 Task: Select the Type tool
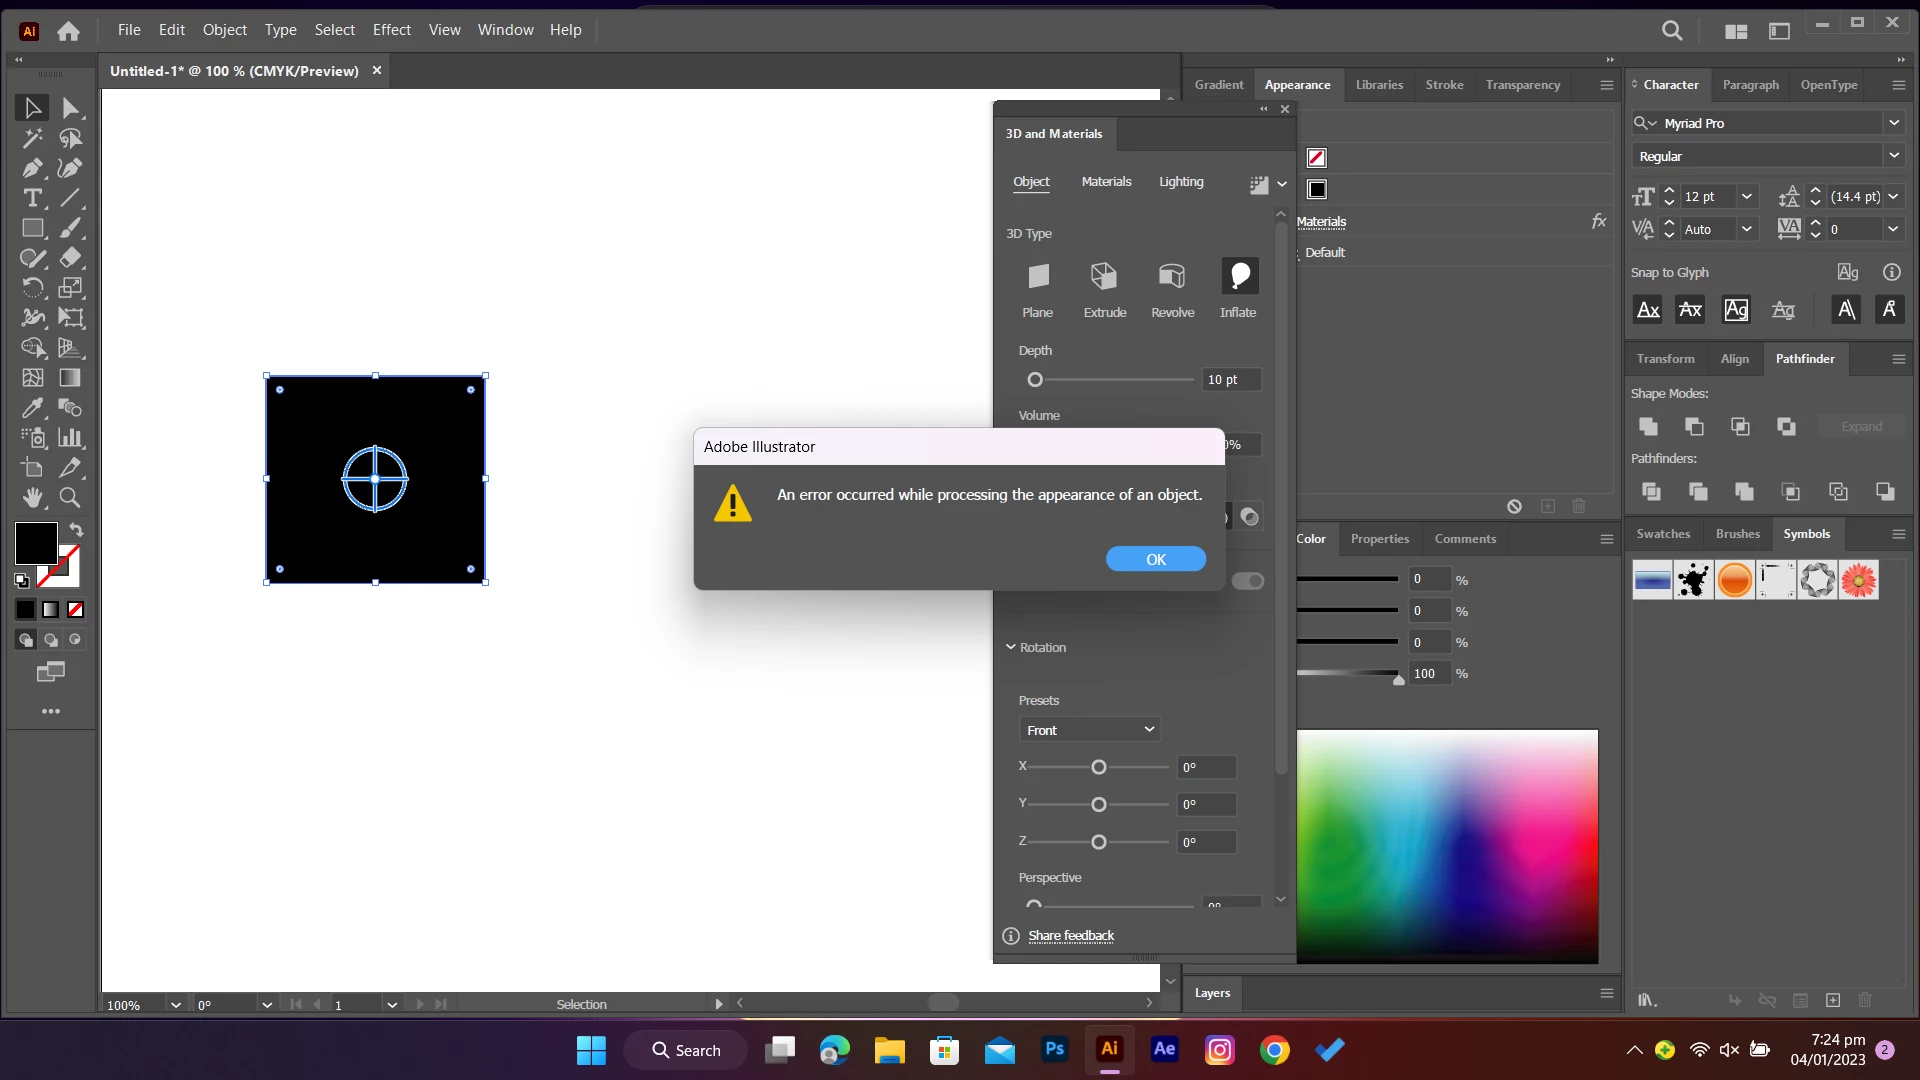[32, 198]
